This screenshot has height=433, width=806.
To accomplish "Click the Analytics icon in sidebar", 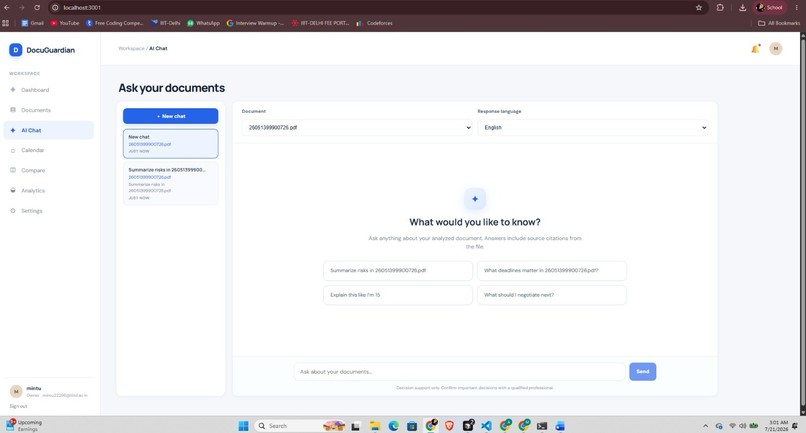I will coord(13,190).
